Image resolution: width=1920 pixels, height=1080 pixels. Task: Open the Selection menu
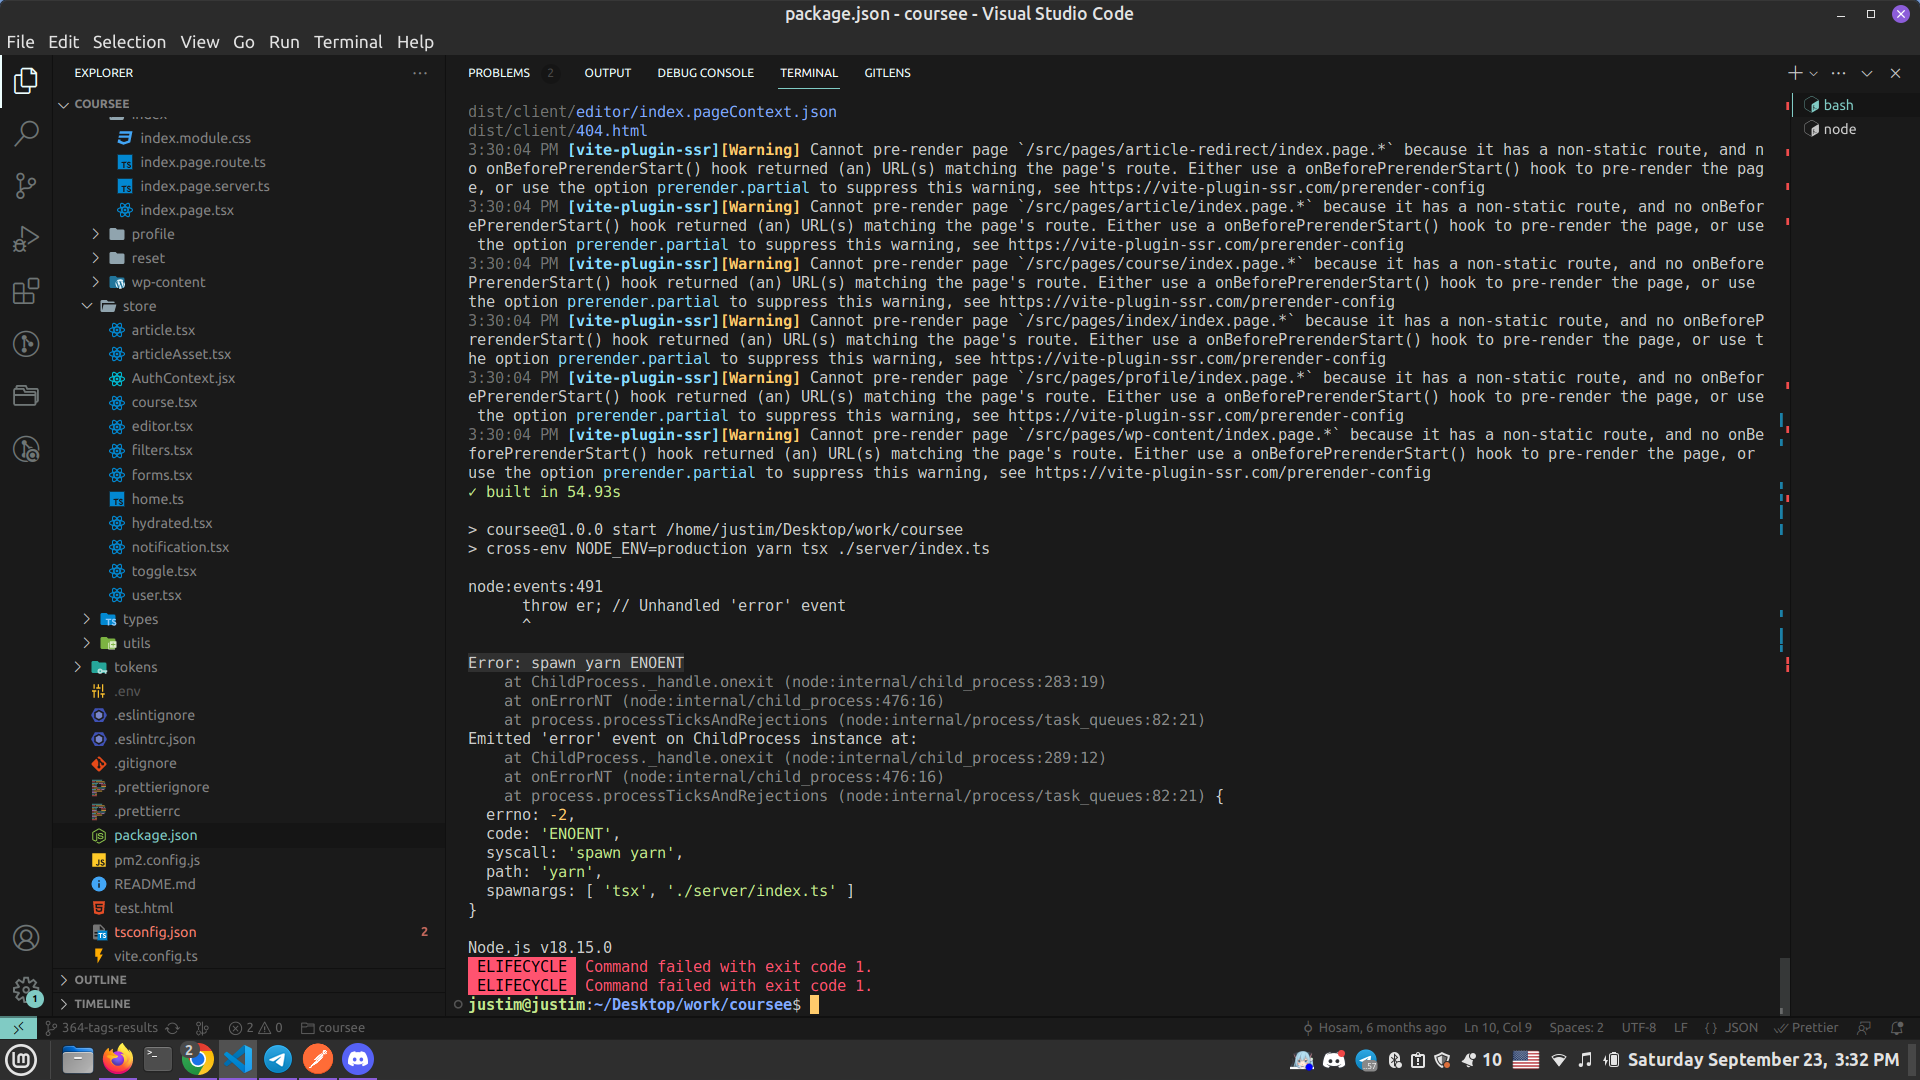(129, 42)
